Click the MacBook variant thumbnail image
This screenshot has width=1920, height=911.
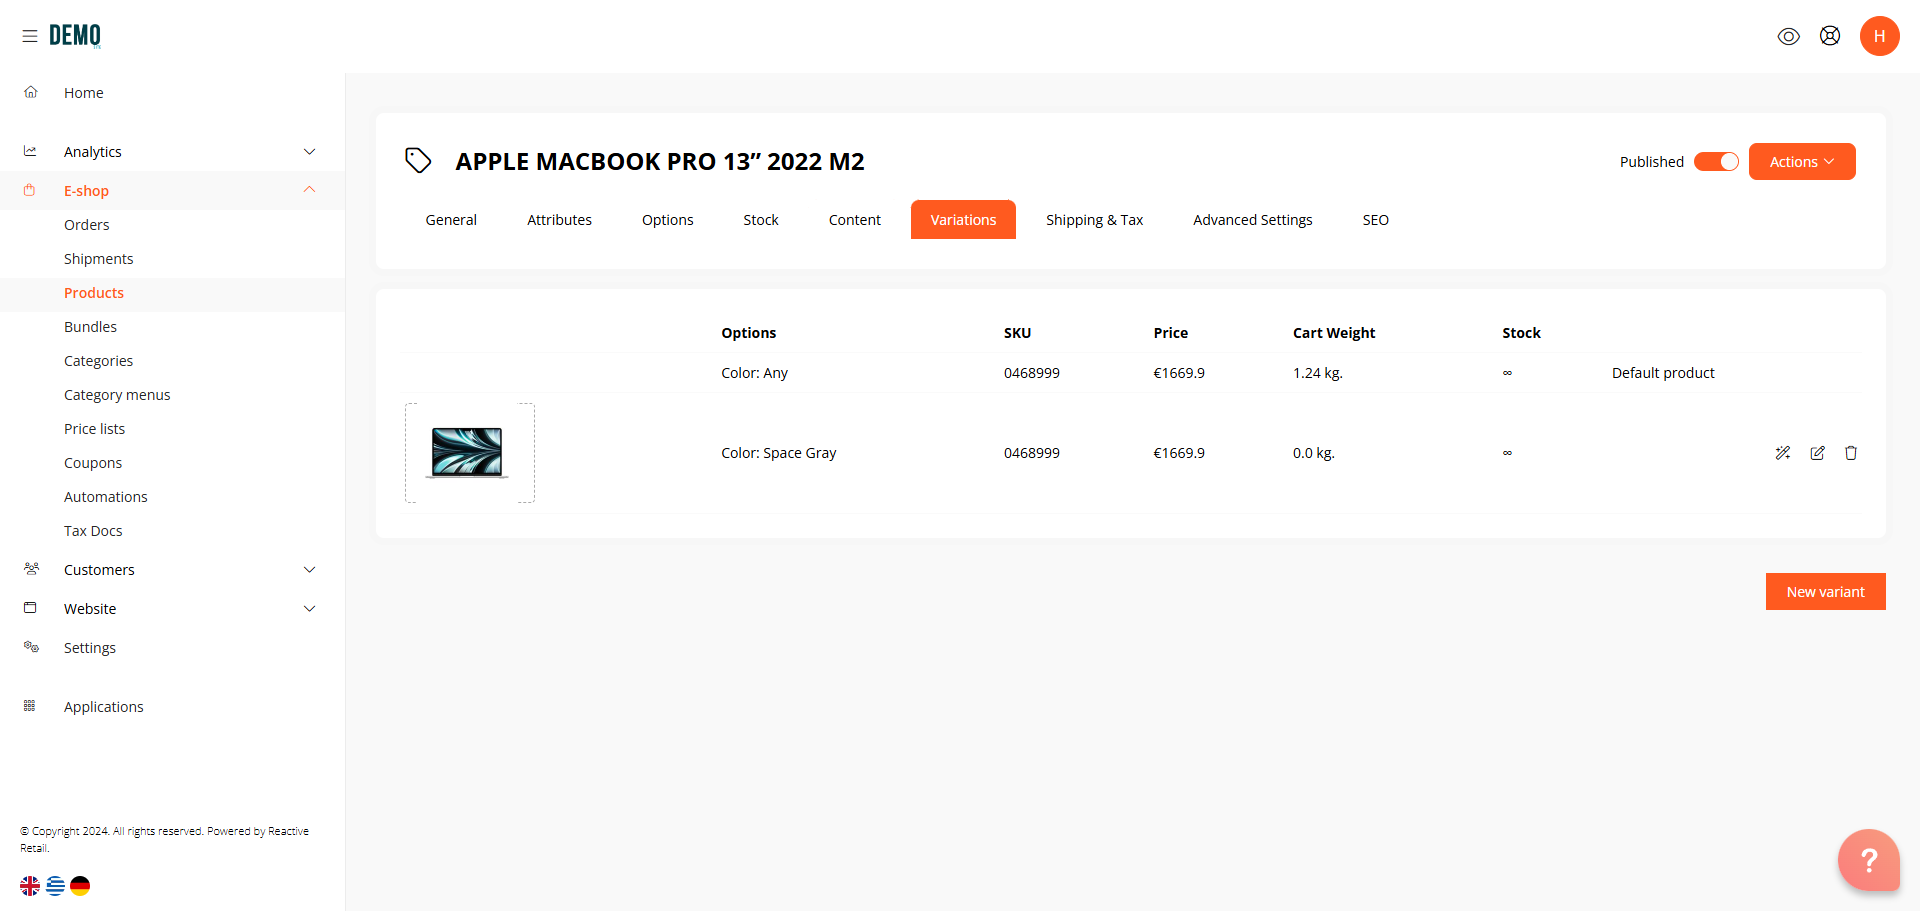469,453
